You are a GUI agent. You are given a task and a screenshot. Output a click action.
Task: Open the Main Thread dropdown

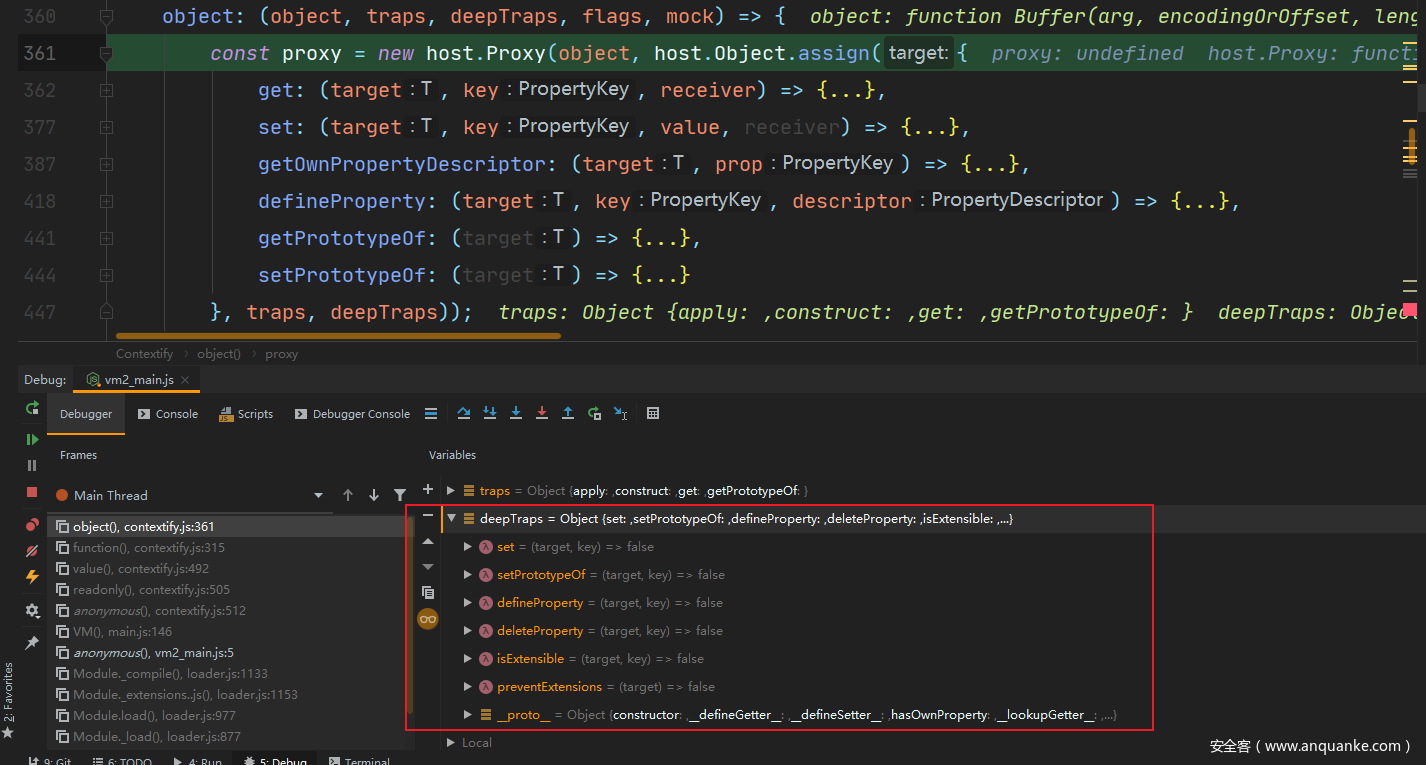(319, 495)
